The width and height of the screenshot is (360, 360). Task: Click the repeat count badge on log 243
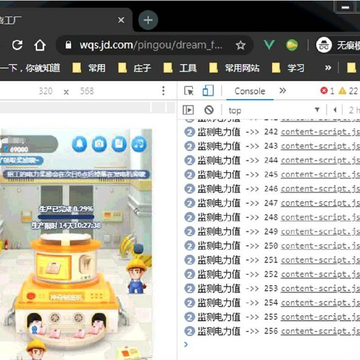tap(189, 146)
